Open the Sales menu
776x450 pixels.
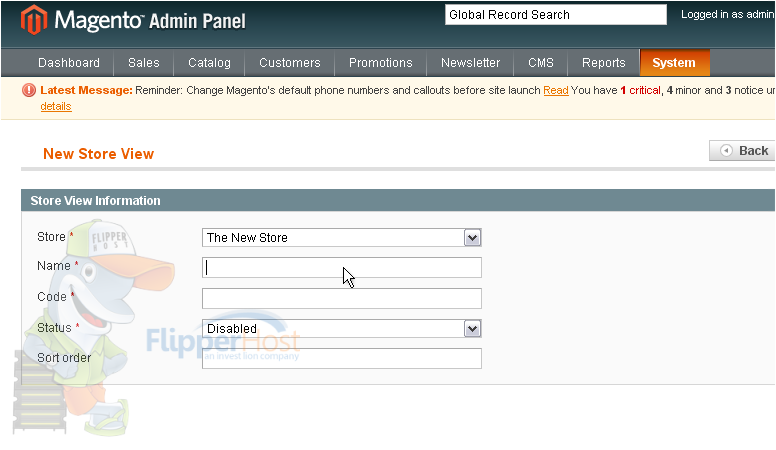coord(144,63)
